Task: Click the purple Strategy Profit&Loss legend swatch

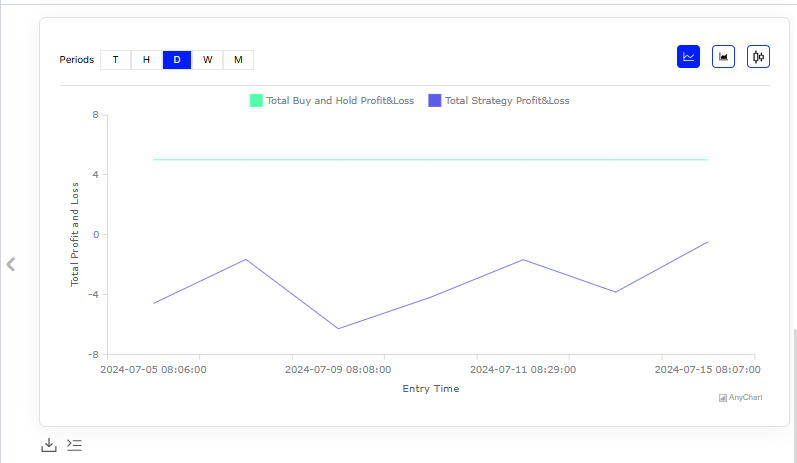Action: pyautogui.click(x=434, y=101)
